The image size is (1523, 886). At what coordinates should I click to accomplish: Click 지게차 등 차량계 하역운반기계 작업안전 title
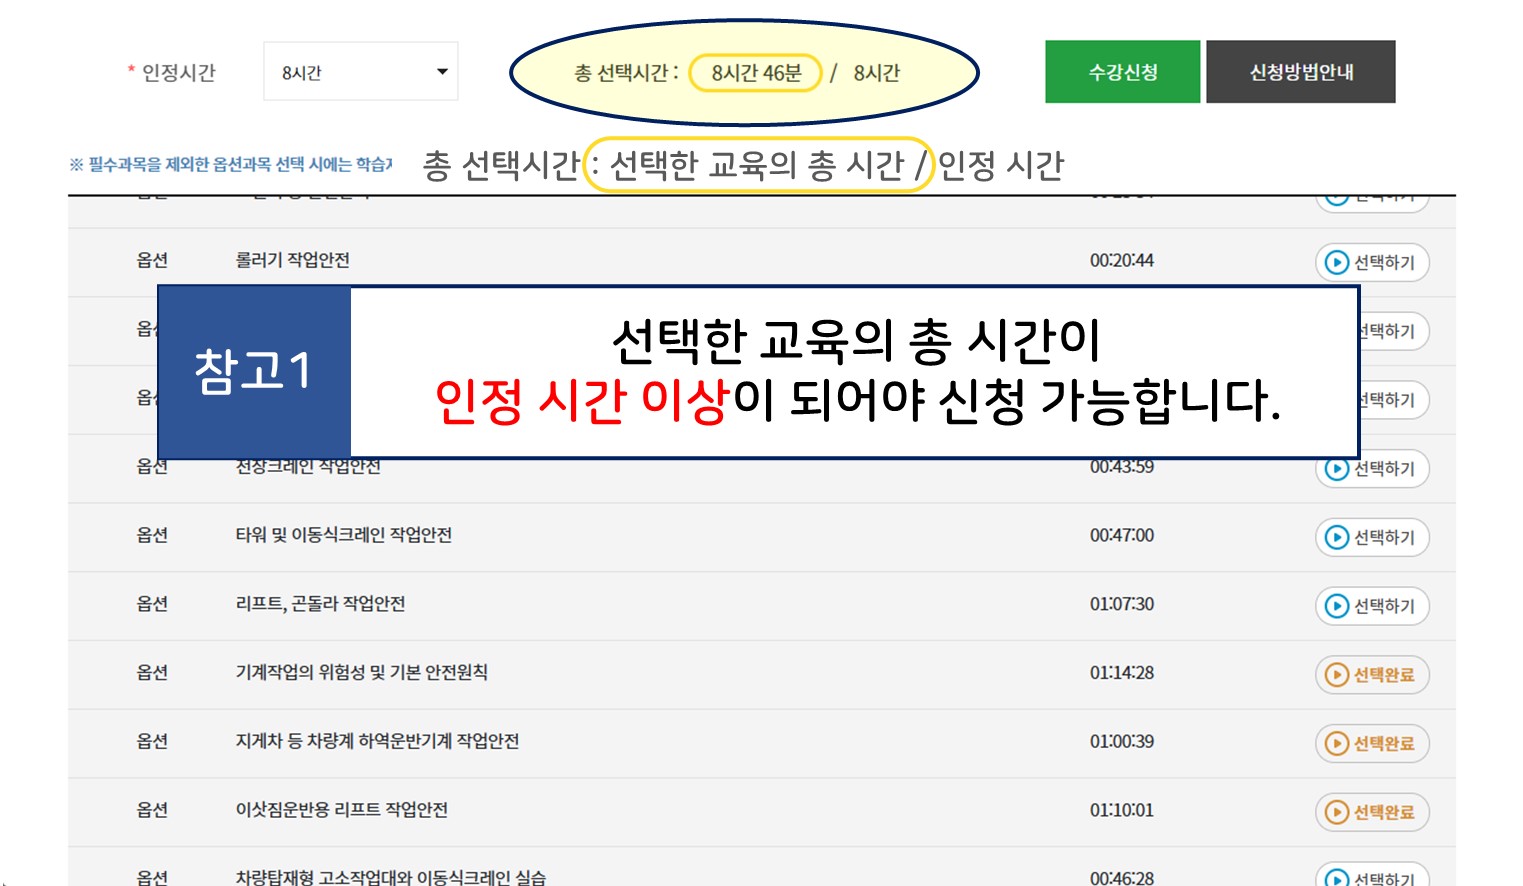(377, 741)
